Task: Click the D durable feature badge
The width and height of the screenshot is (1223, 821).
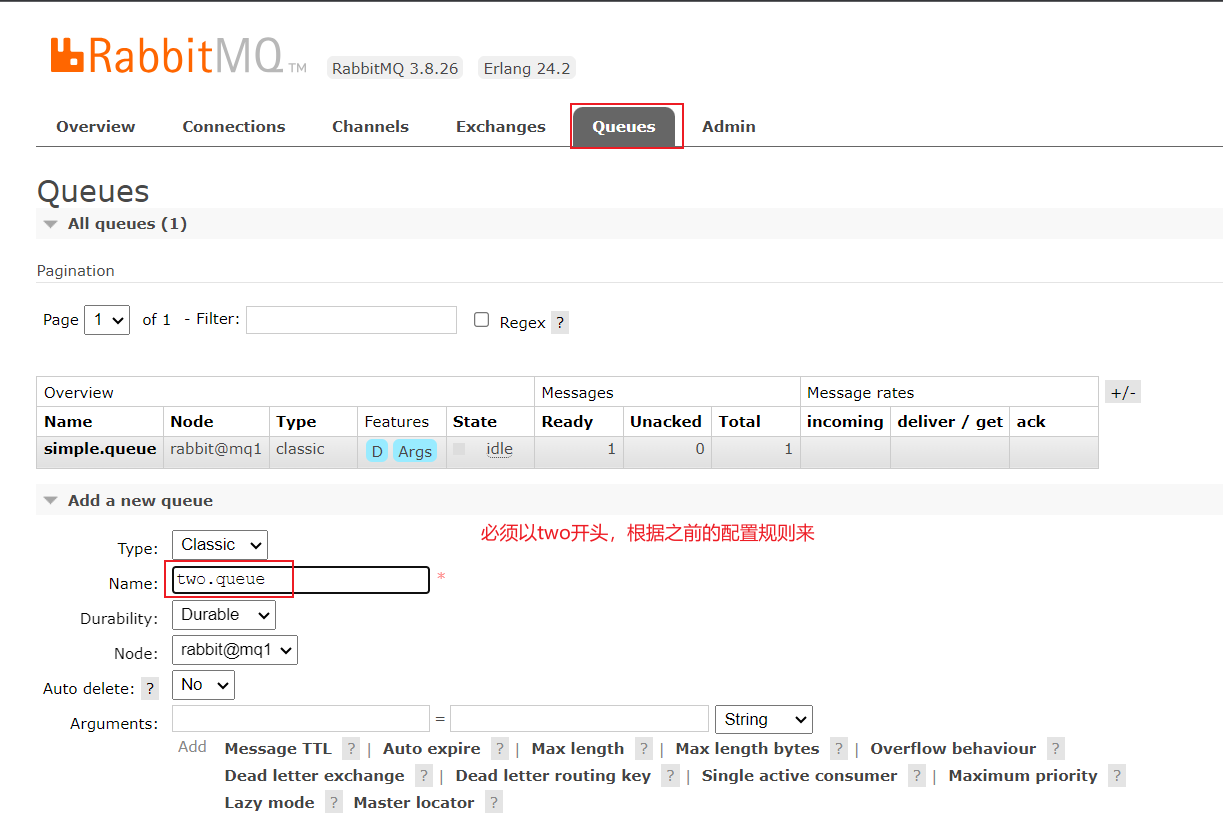Action: (376, 451)
